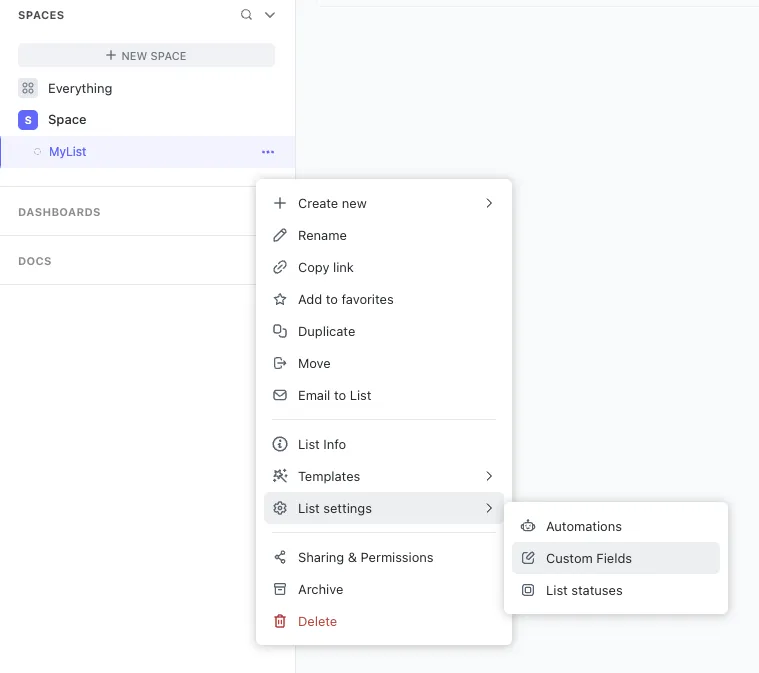Click the Archive box icon
This screenshot has height=673, width=759.
[280, 589]
